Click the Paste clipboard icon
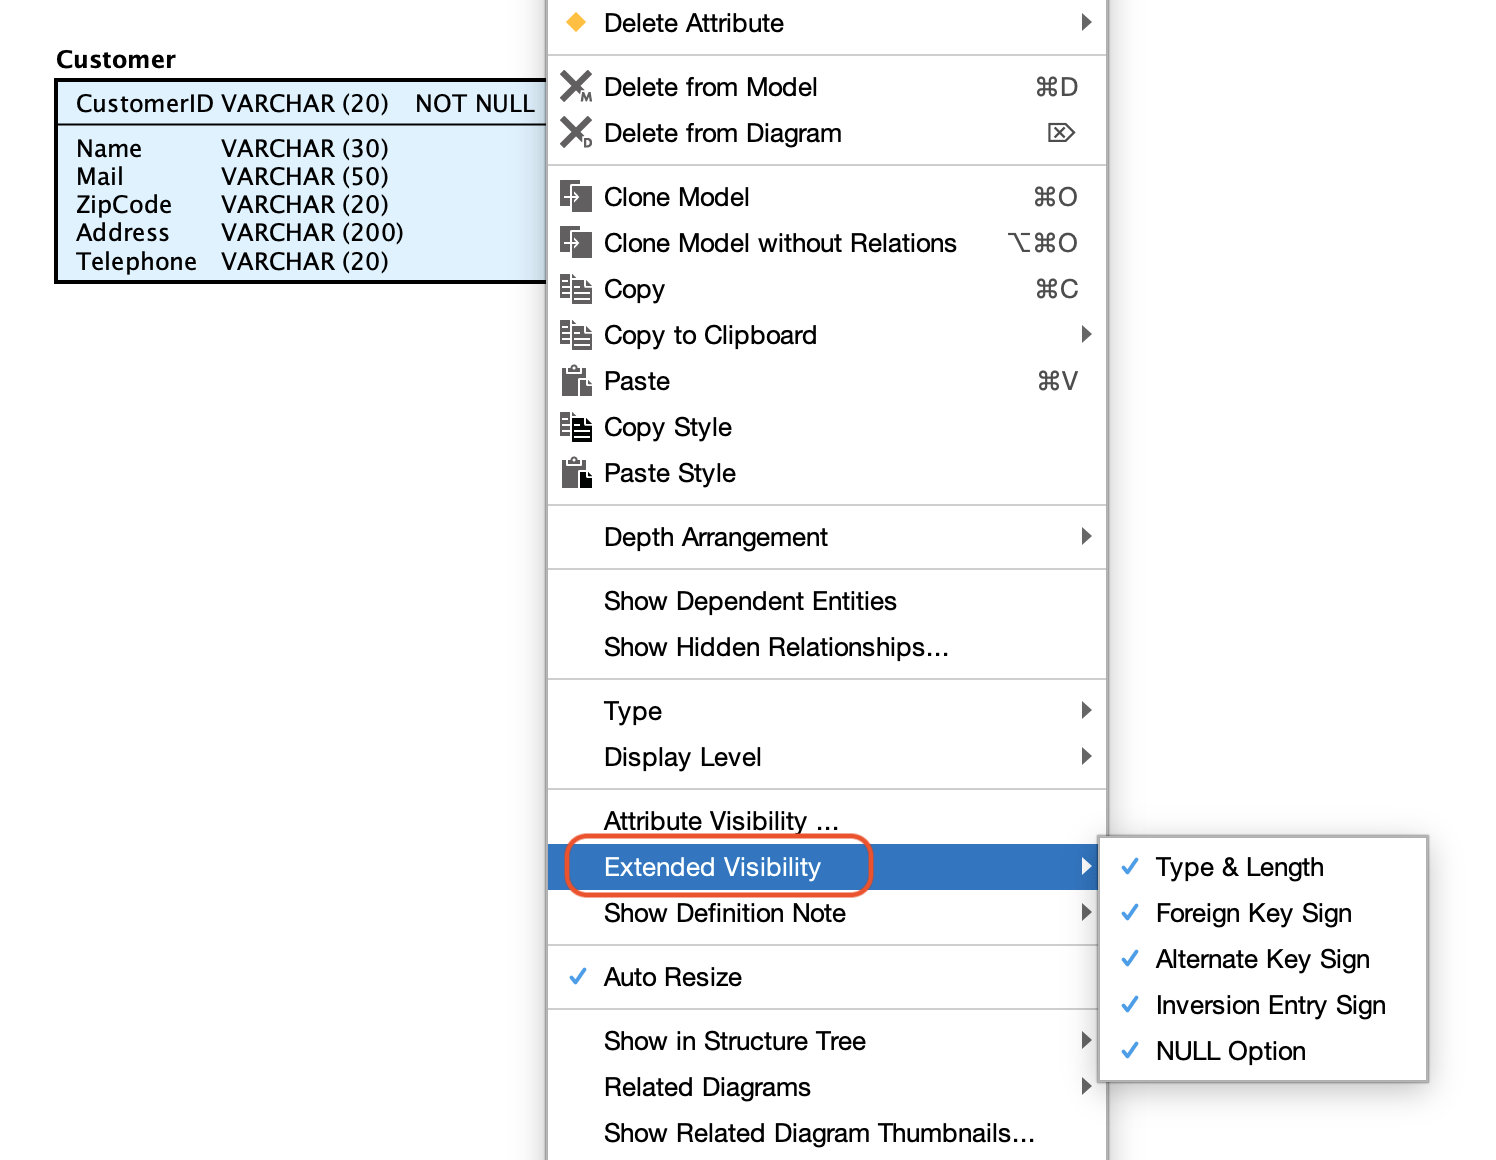The width and height of the screenshot is (1496, 1160). (576, 380)
